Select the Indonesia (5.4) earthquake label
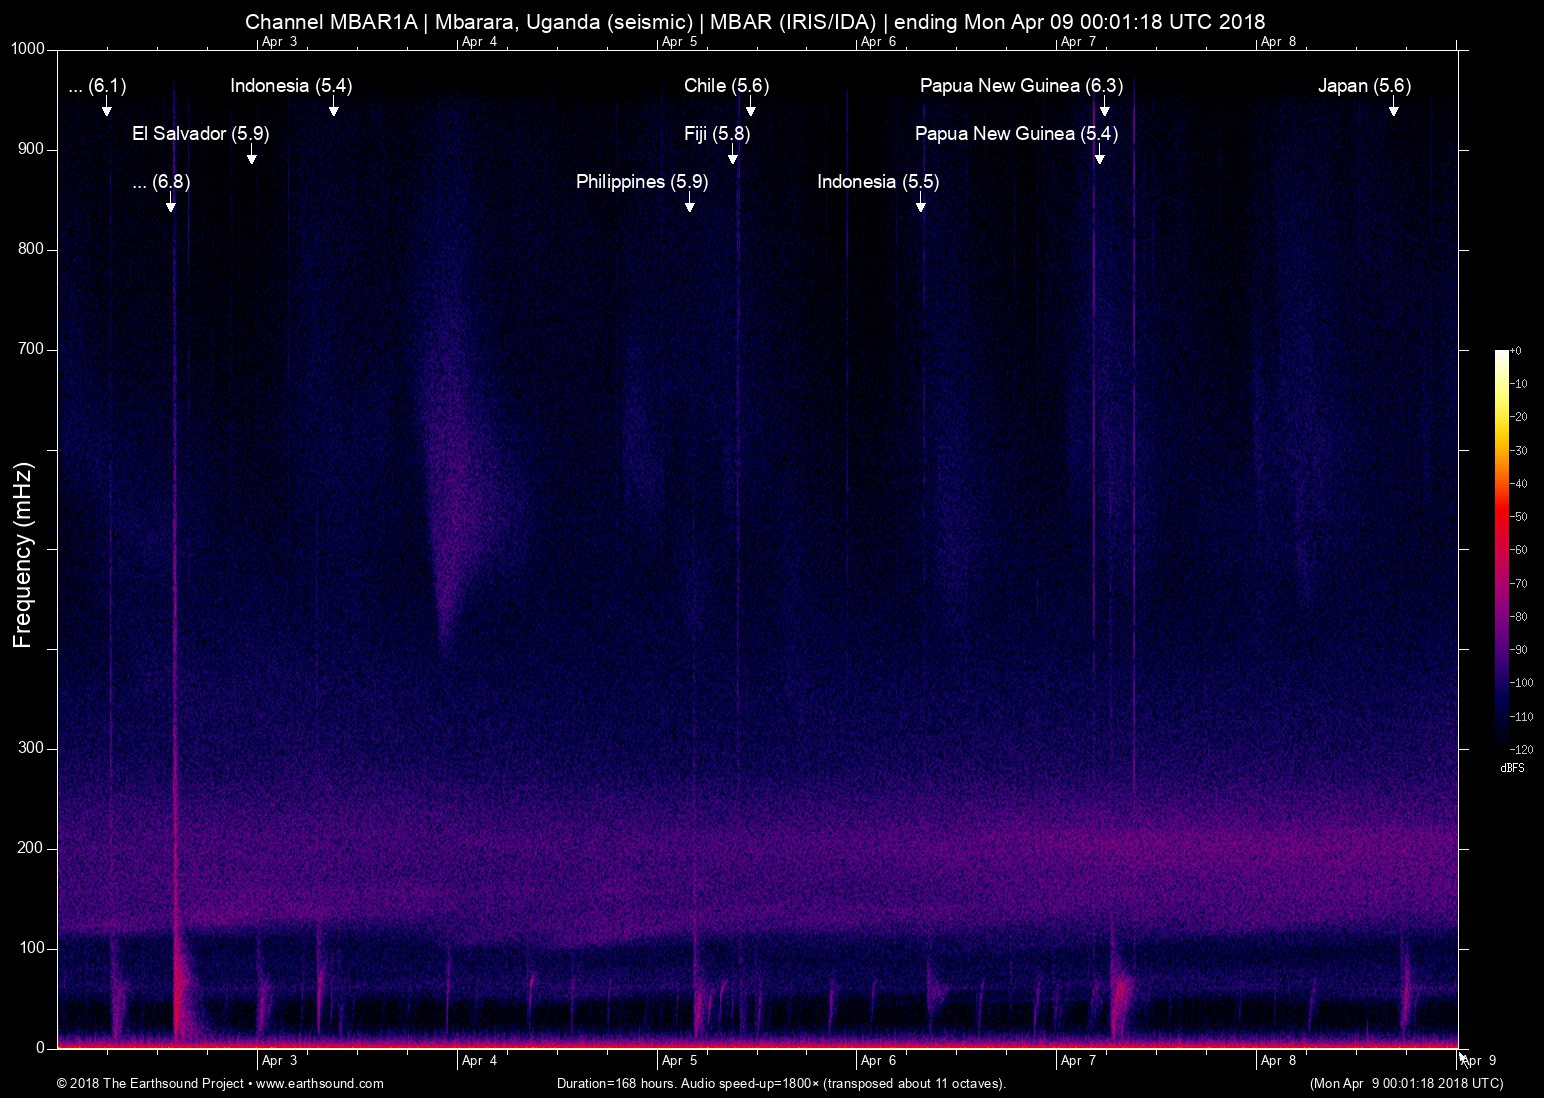 (291, 86)
